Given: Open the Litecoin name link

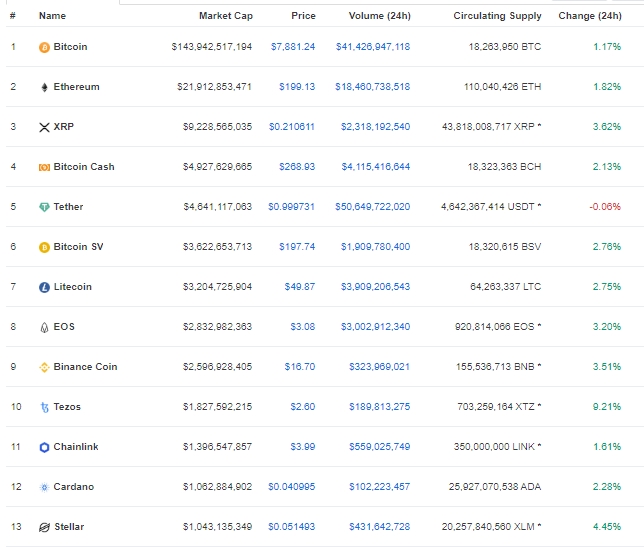Looking at the screenshot, I should pos(73,287).
